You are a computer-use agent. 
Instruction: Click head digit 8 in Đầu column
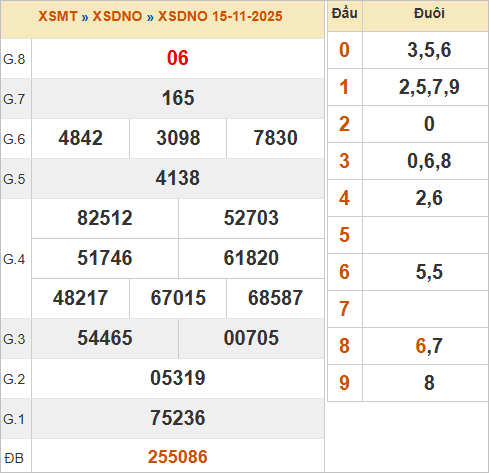coord(344,346)
